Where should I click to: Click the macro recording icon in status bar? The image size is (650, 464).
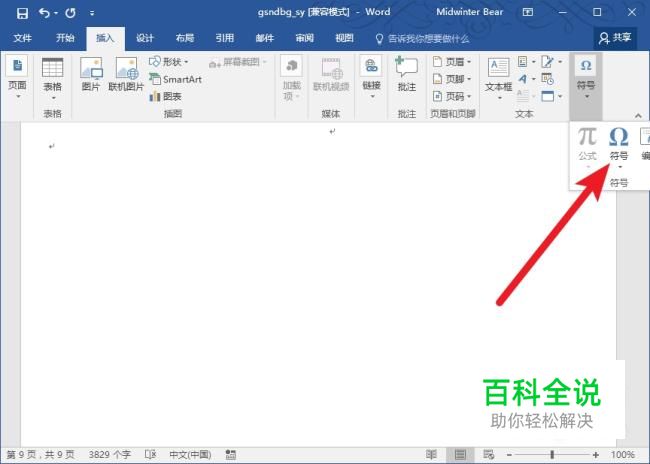231,455
